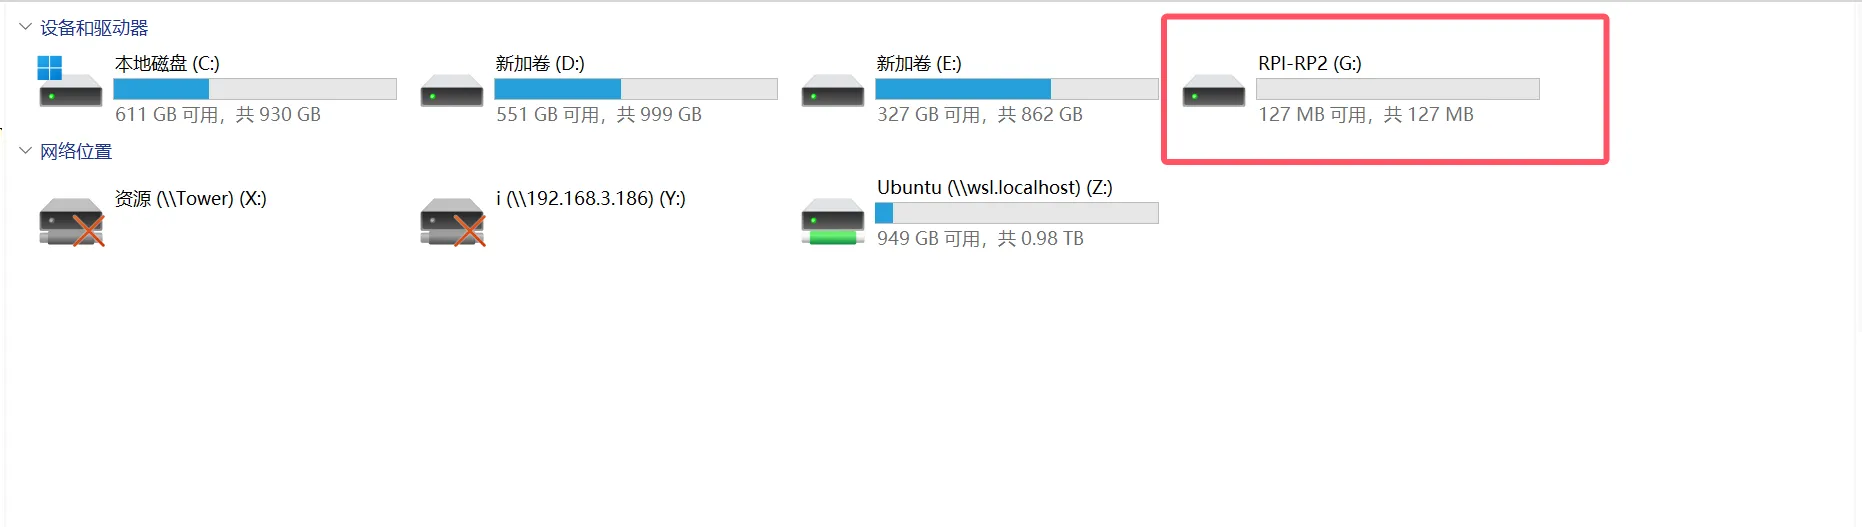
Task: Collapse the 设备和驱动器 group chevron
Action: pos(25,27)
